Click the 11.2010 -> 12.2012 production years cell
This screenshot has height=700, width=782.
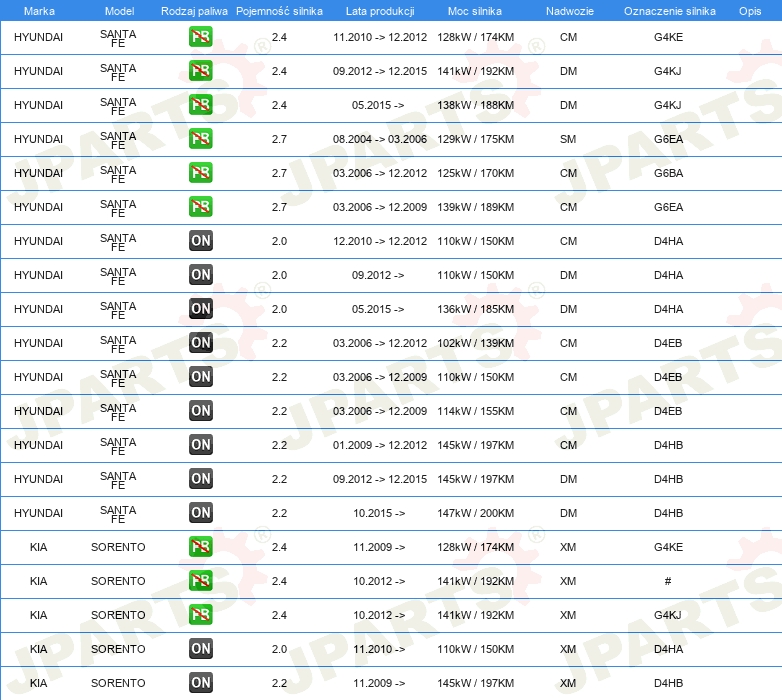point(380,37)
